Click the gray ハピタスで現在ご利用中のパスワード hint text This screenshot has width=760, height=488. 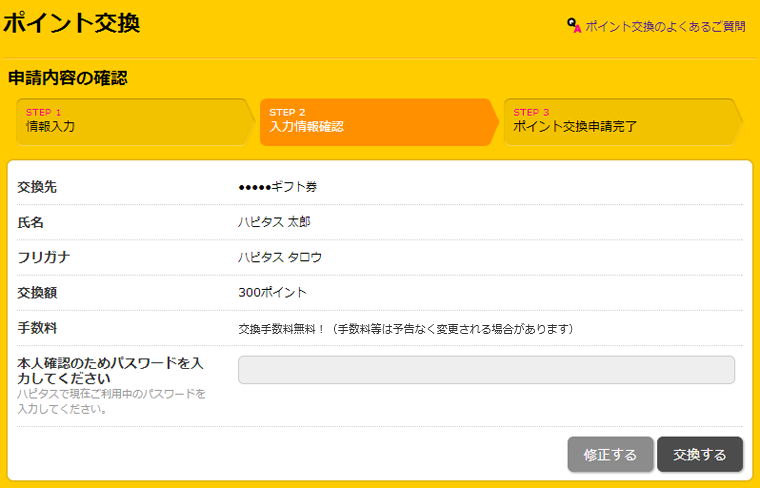click(x=111, y=401)
